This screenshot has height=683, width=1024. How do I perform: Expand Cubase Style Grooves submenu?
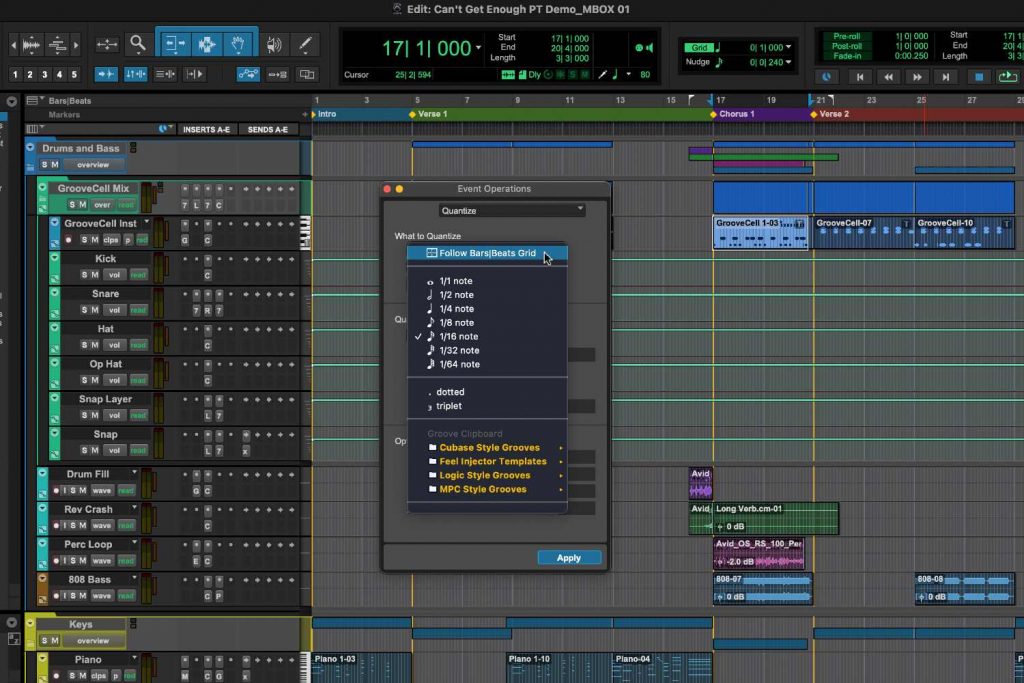[487, 448]
